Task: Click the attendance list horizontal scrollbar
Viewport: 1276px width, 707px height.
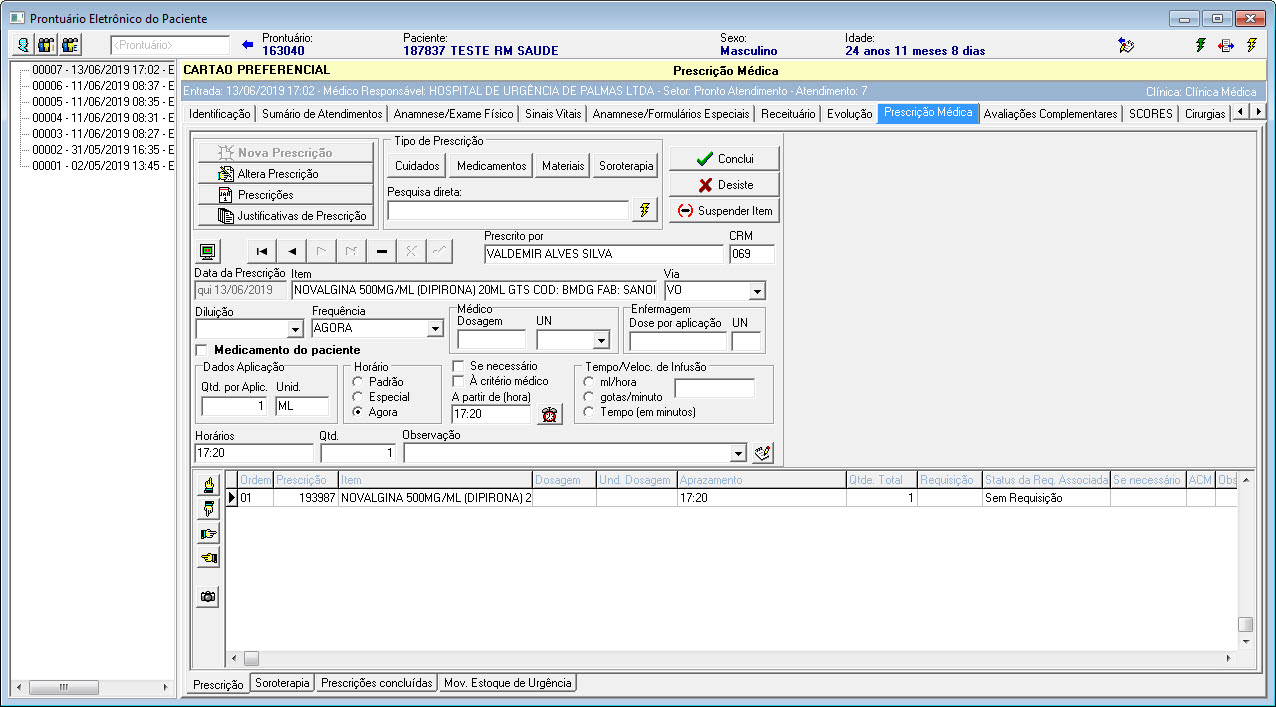Action: click(92, 688)
